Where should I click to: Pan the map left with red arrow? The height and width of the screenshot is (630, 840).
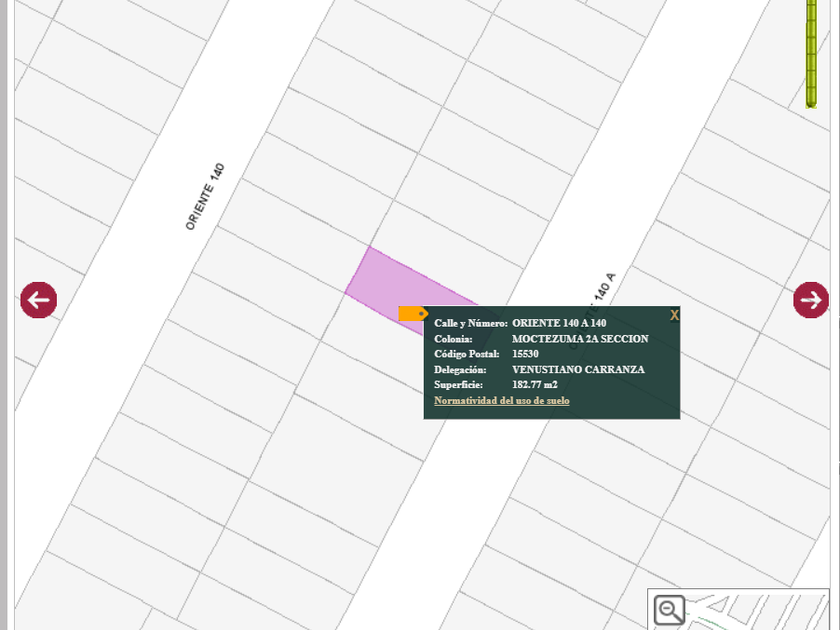coord(39,300)
